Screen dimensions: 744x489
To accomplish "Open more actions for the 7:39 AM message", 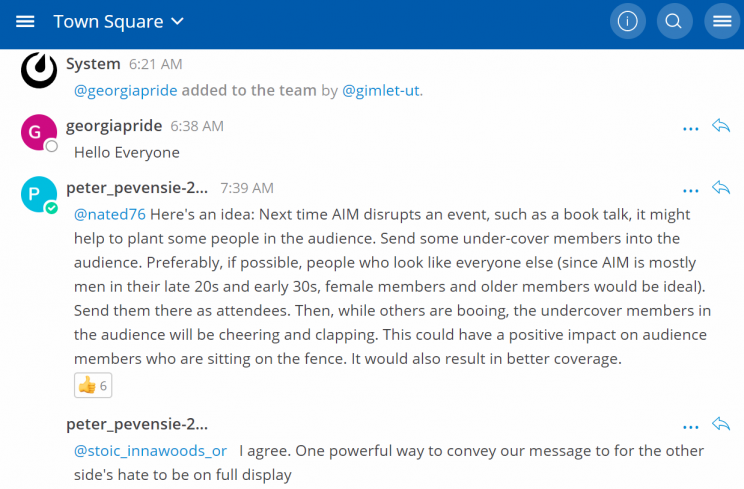I will point(690,190).
